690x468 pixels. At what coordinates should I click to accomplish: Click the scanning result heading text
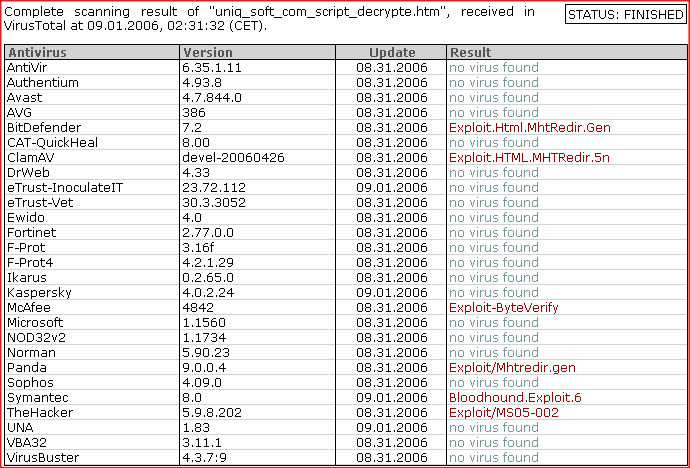[269, 18]
